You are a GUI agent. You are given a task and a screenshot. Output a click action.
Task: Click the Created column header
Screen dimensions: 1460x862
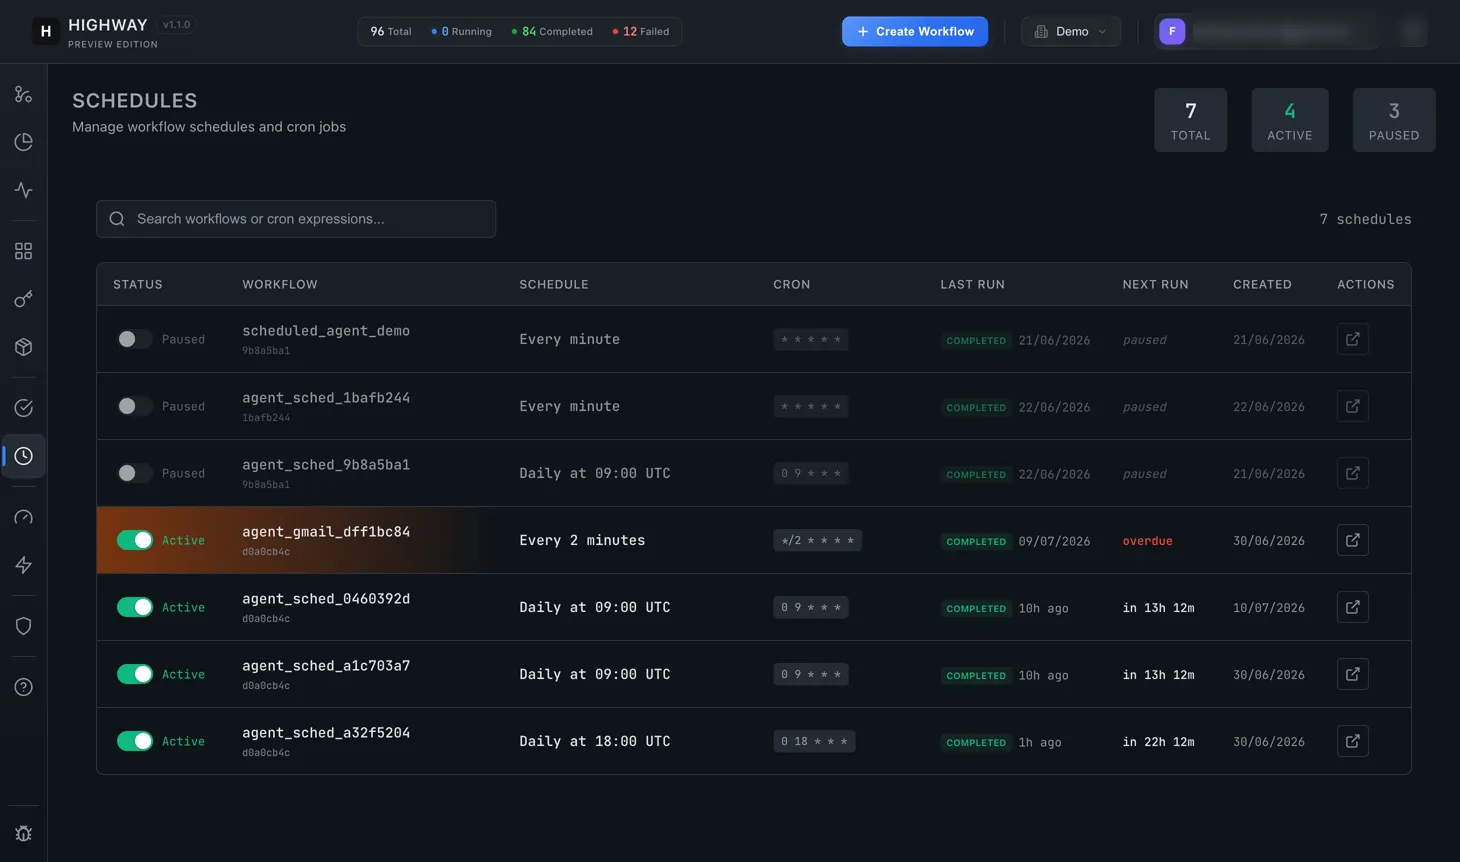point(1262,284)
